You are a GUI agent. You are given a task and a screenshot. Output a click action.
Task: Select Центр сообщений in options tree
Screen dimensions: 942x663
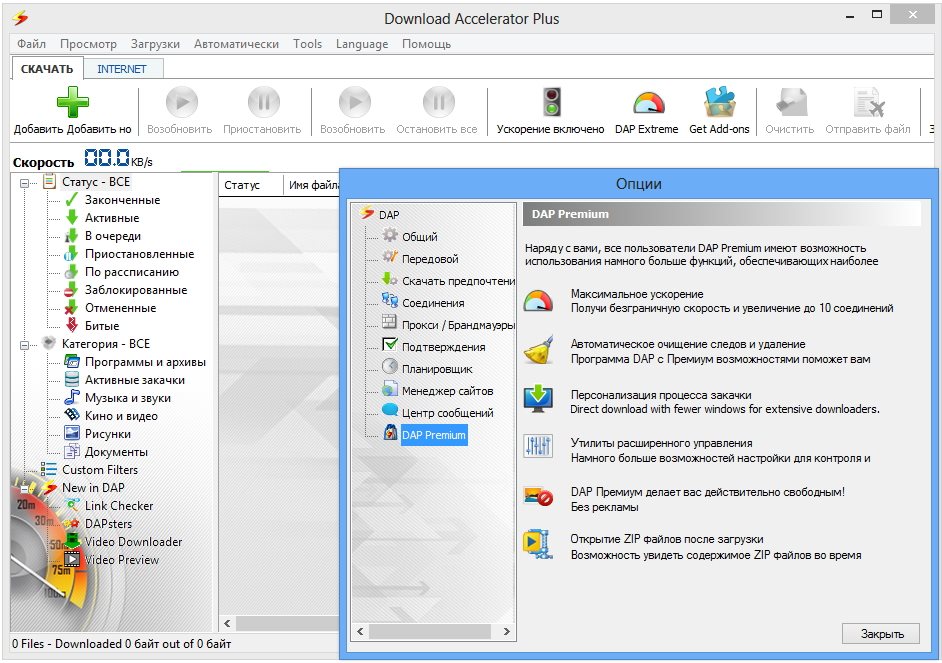(447, 413)
